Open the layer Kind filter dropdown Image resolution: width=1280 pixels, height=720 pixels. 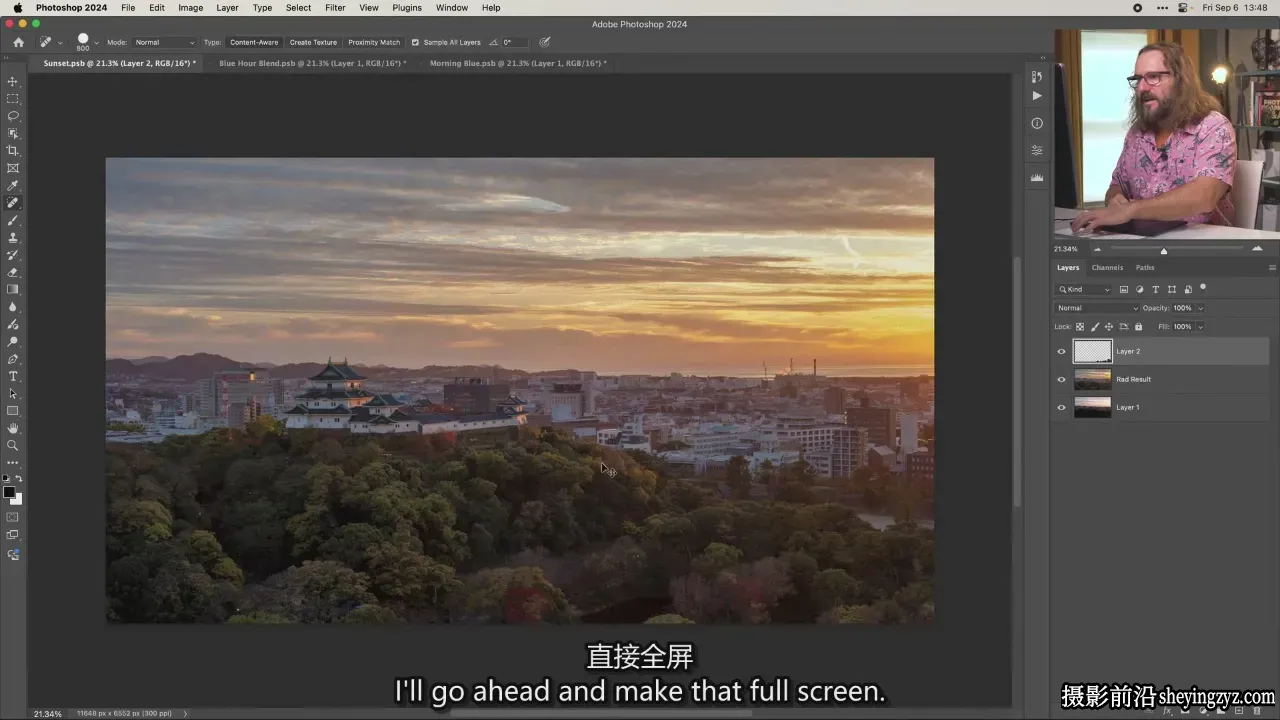[x=1085, y=289]
